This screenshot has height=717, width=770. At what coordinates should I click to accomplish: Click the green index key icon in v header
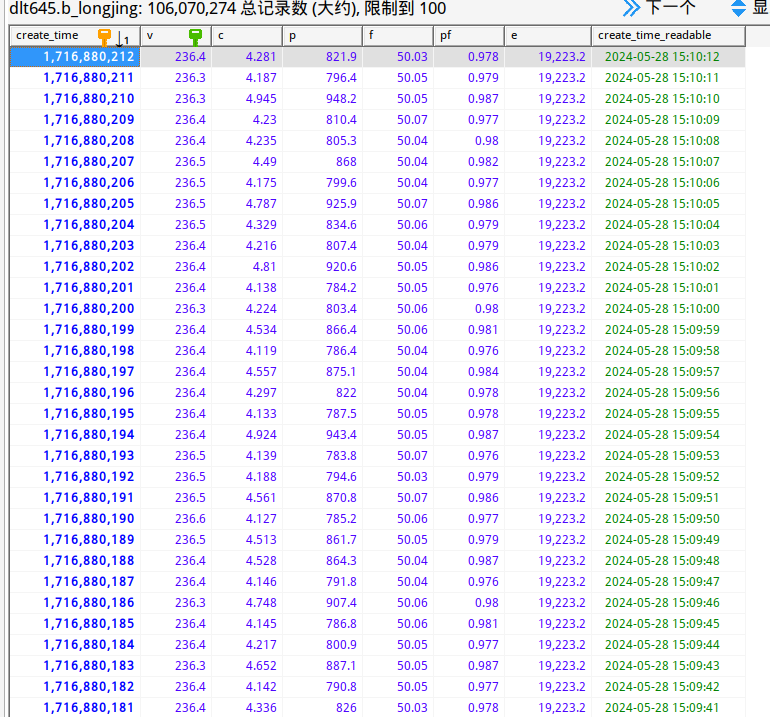[x=196, y=36]
